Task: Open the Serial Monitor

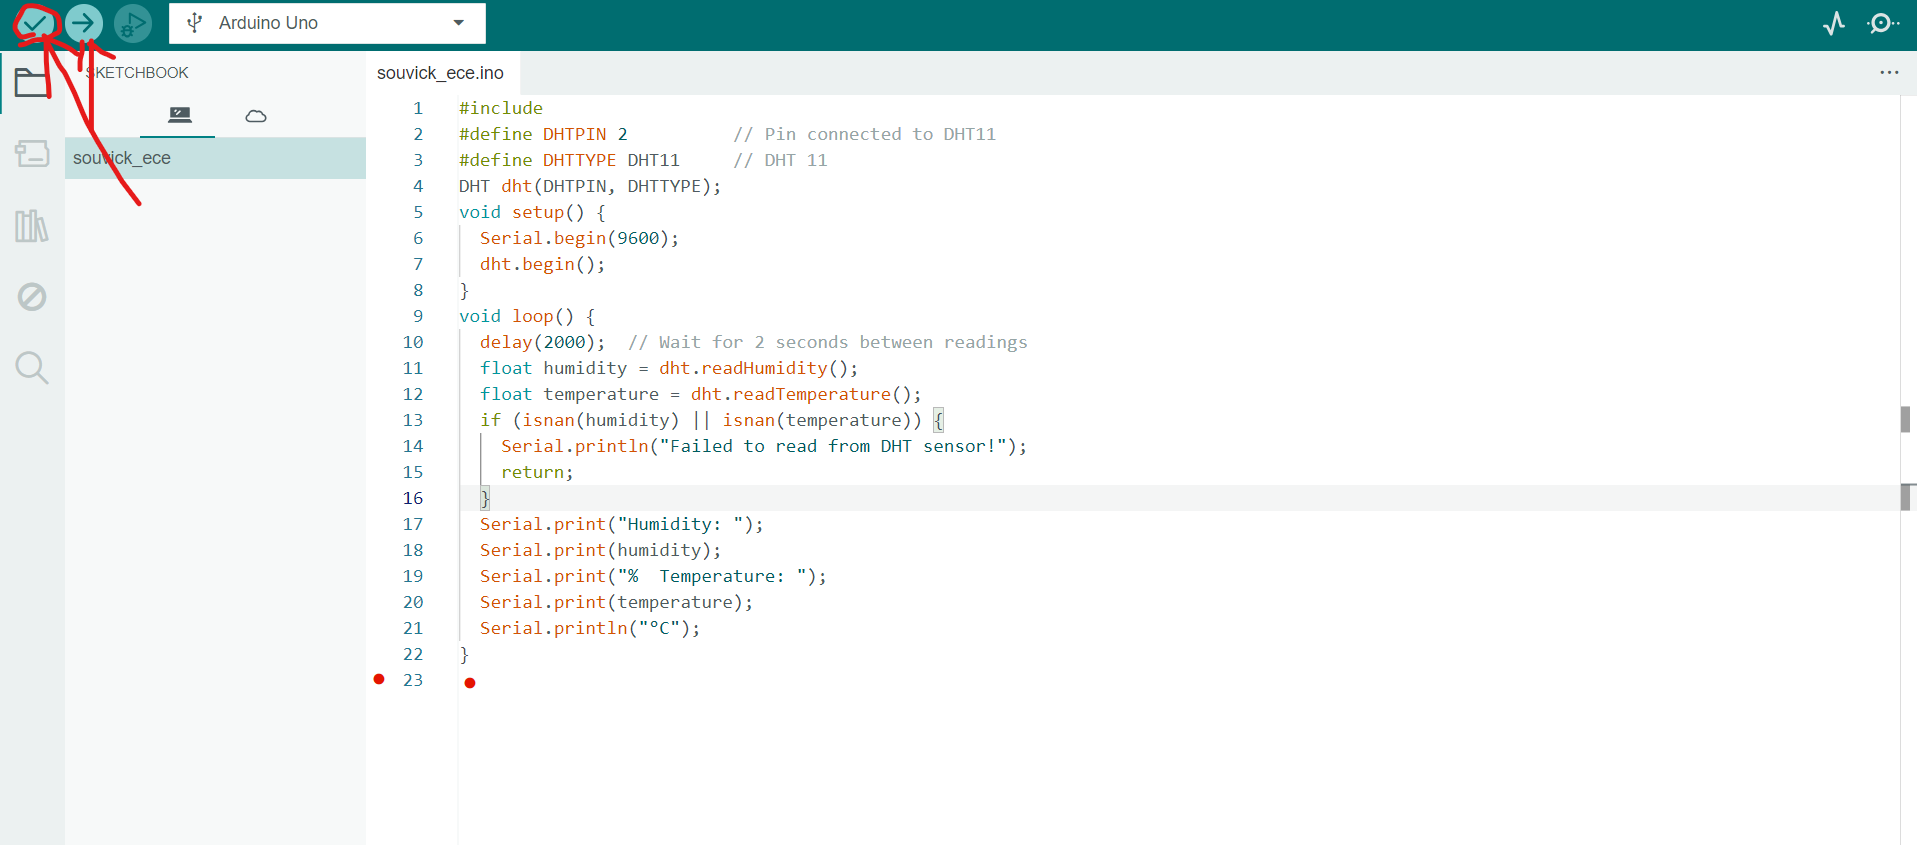Action: point(1883,23)
